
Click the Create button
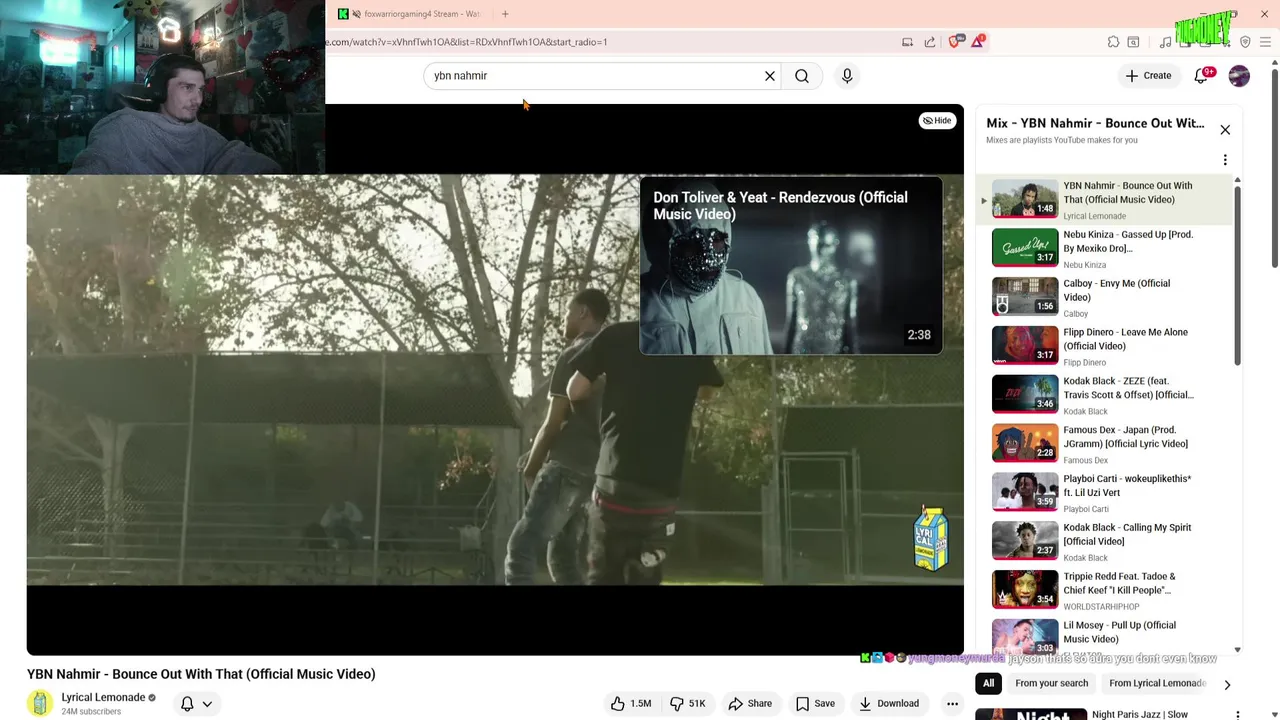point(1148,76)
